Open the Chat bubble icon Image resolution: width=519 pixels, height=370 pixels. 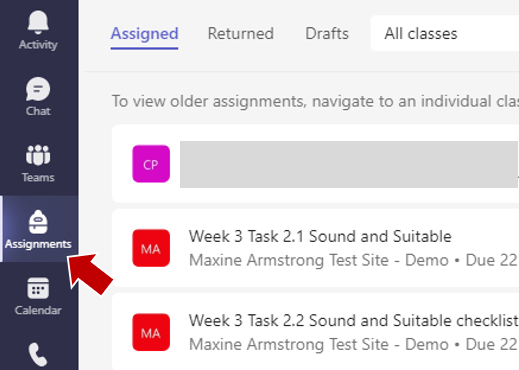click(38, 89)
